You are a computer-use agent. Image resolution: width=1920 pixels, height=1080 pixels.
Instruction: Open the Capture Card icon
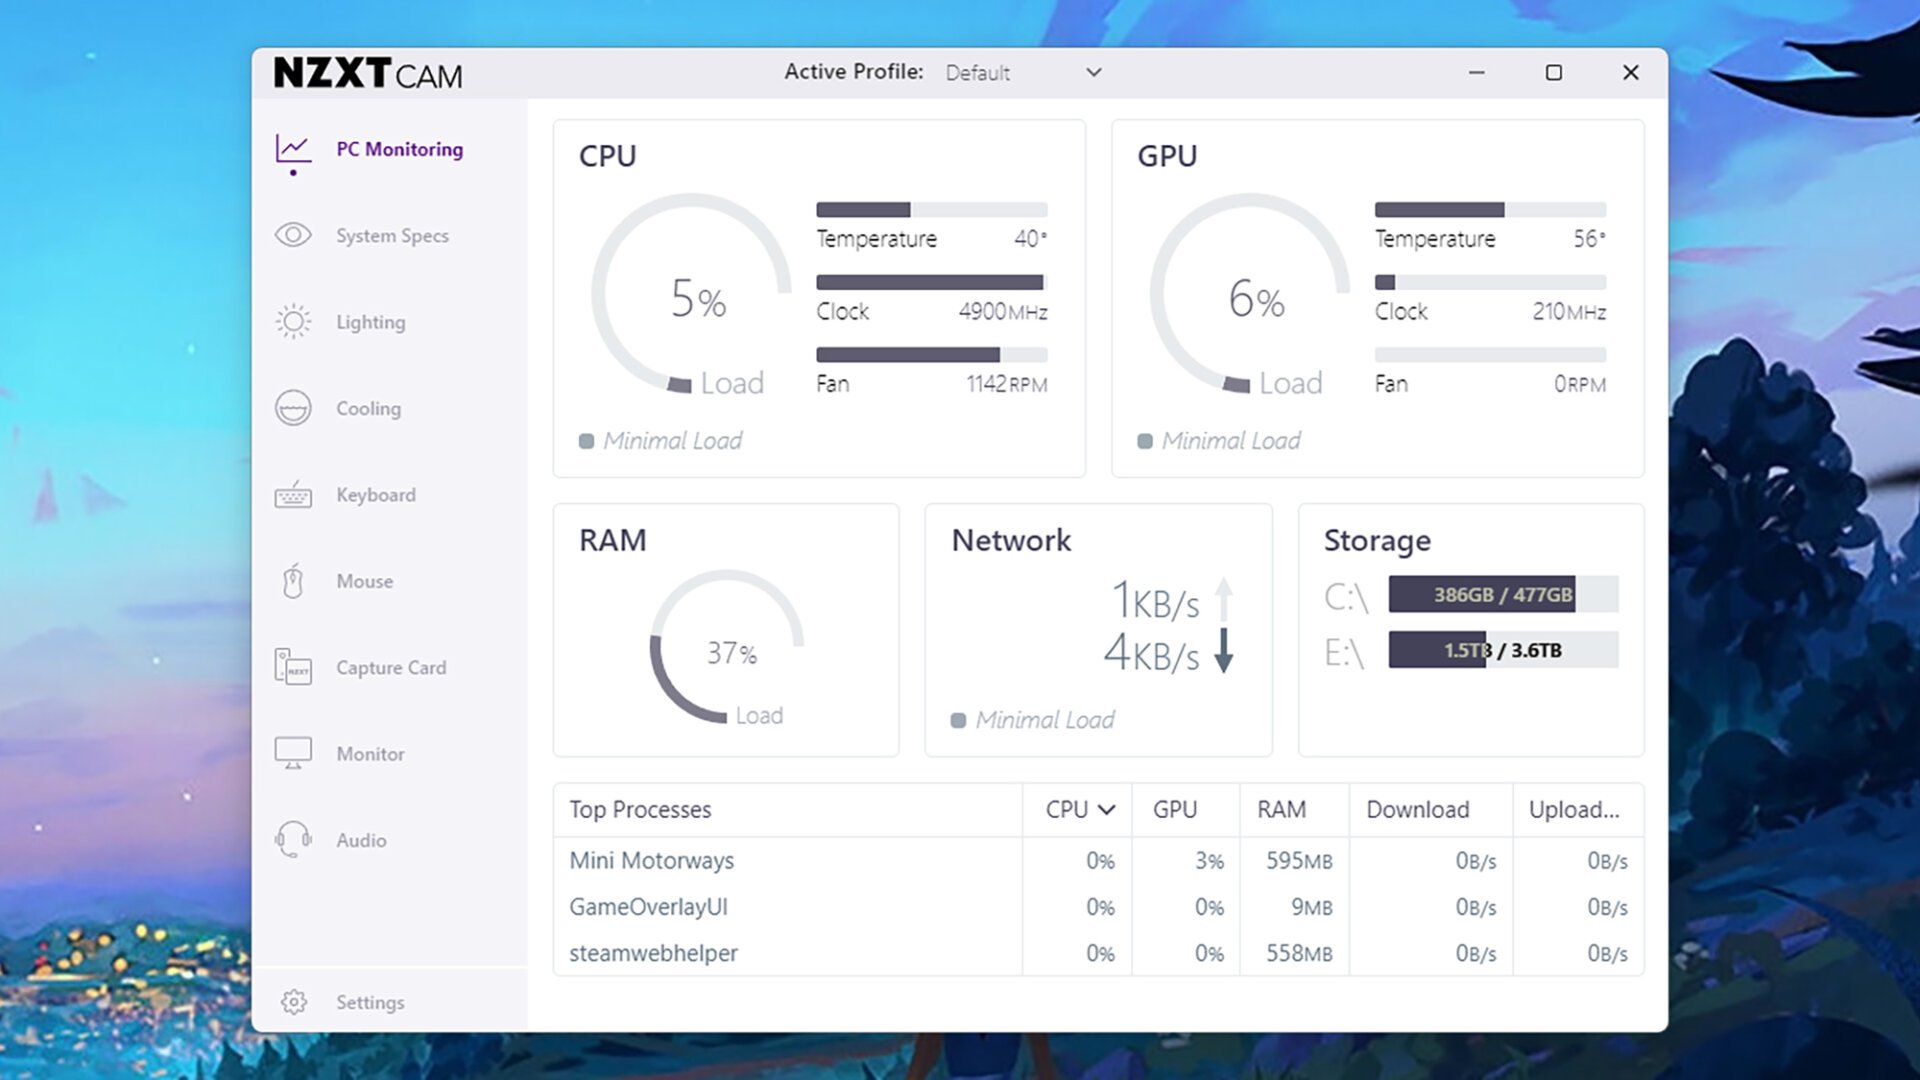(293, 667)
